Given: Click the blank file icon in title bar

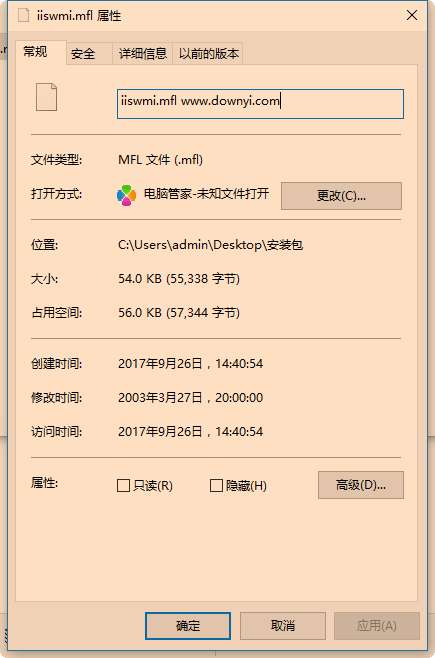Looking at the screenshot, I should (23, 16).
